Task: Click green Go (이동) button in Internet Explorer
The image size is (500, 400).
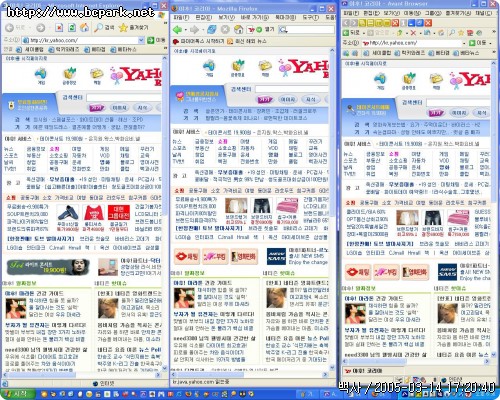Action: 156,40
